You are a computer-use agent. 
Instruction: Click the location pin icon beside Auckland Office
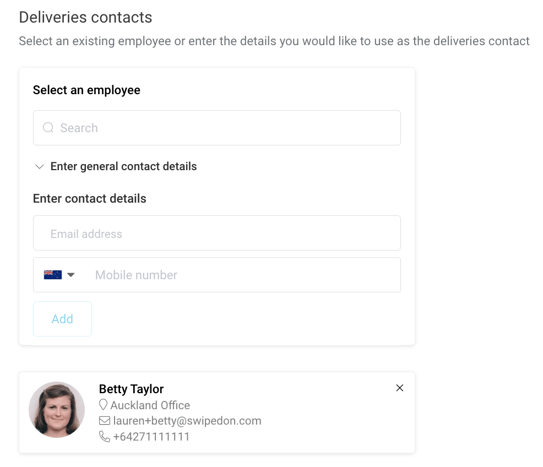click(x=103, y=405)
